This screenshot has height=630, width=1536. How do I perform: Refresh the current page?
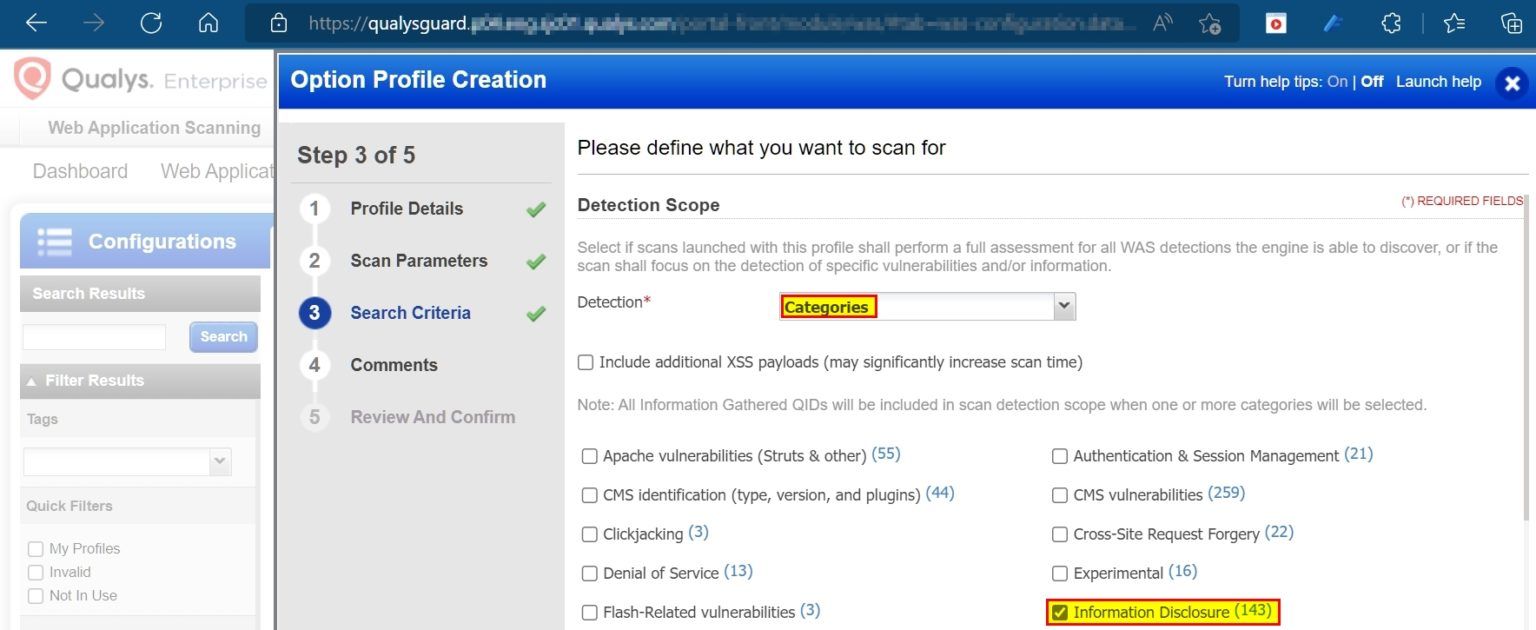click(x=151, y=22)
